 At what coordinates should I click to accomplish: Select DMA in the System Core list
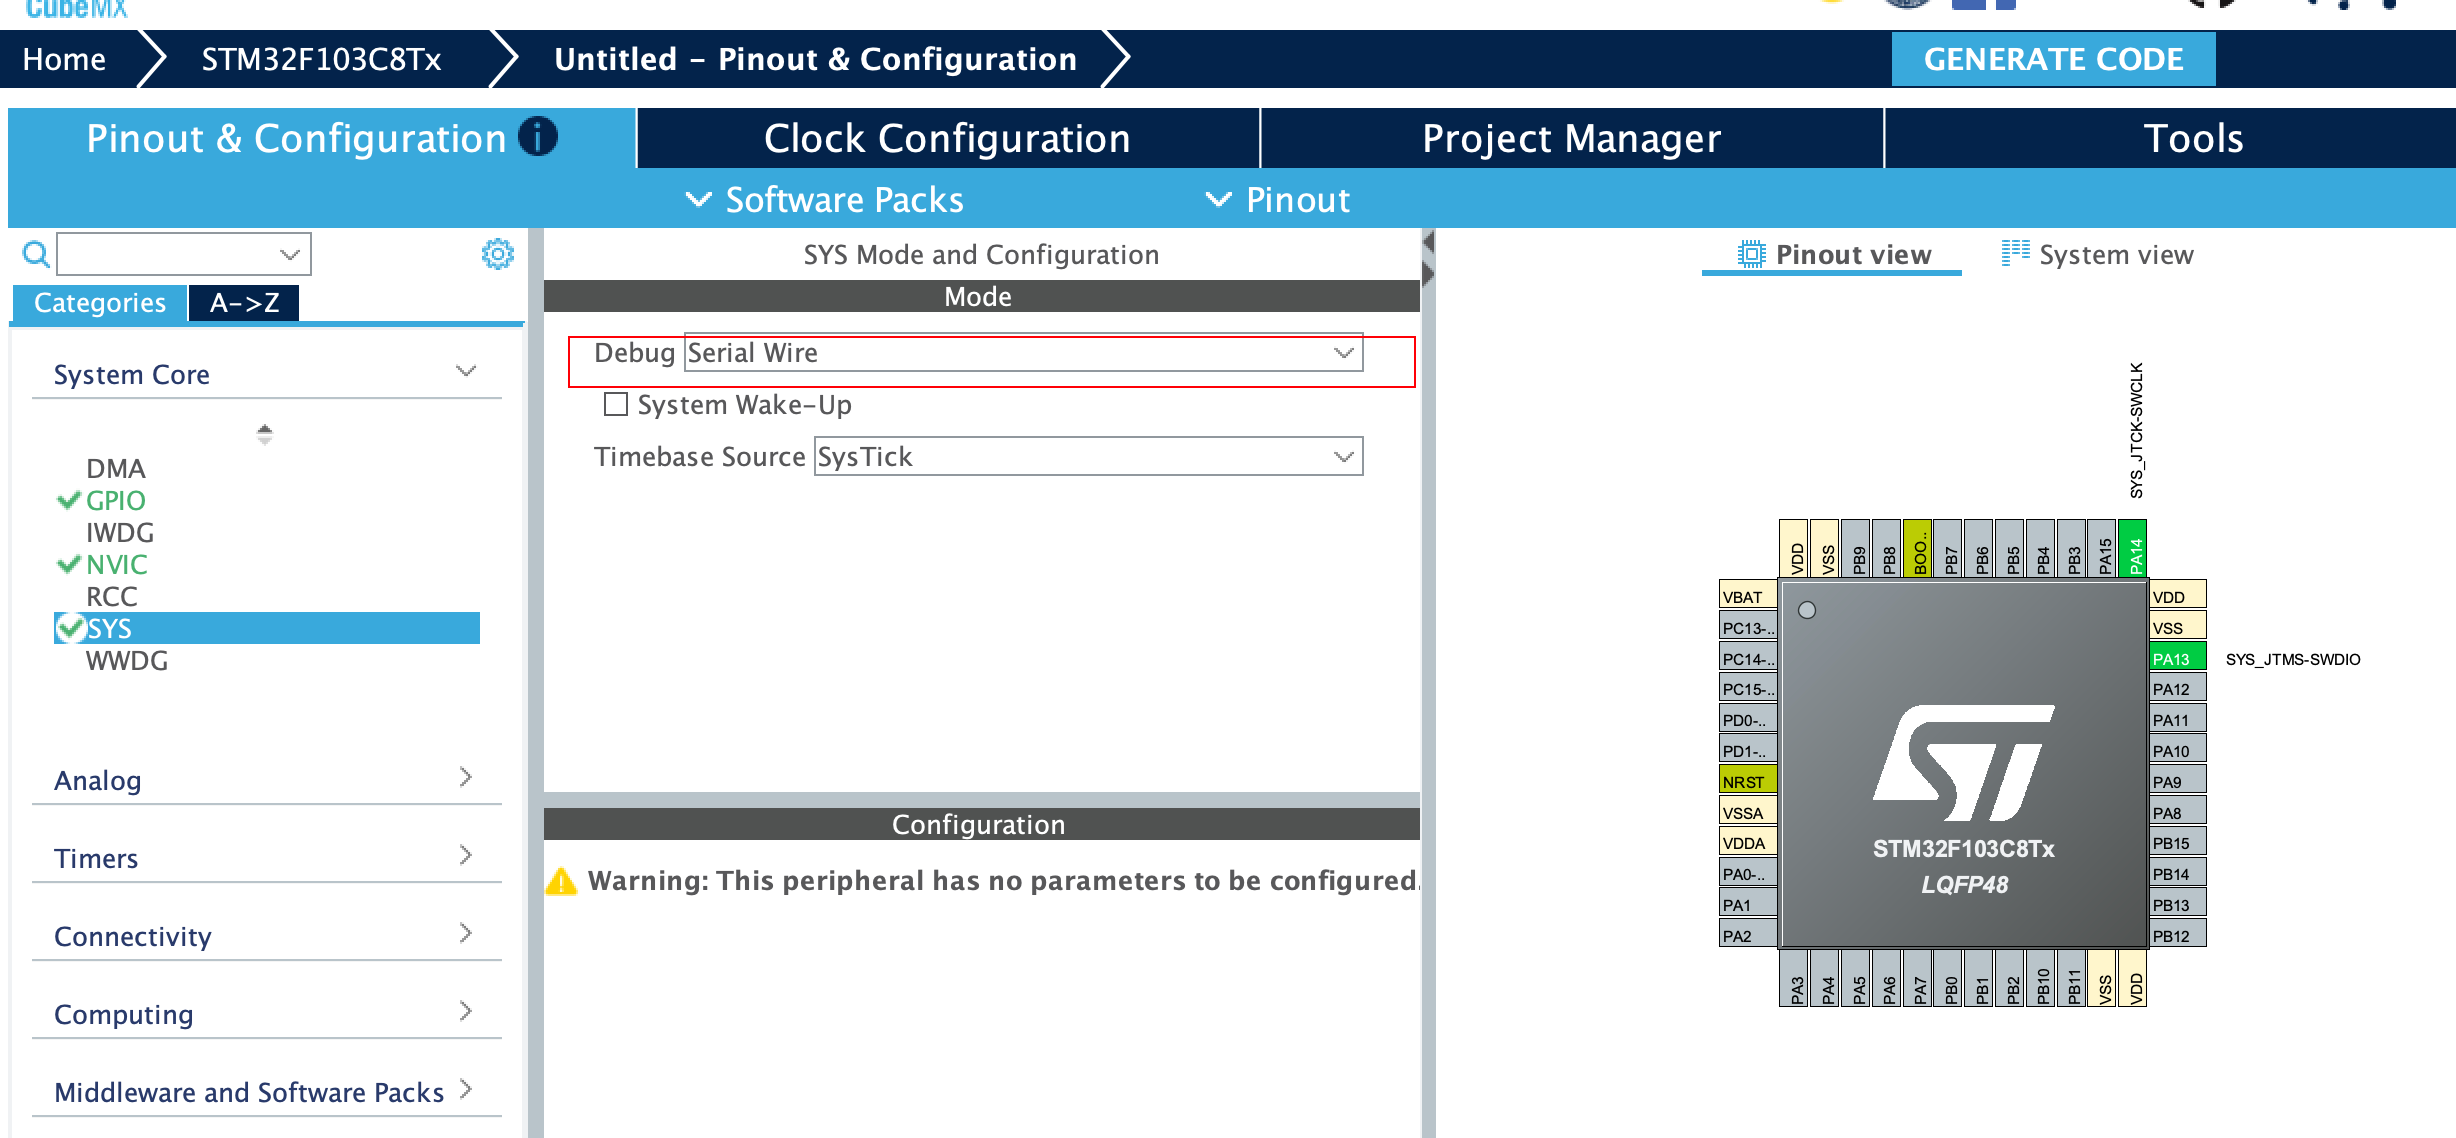pos(116,468)
